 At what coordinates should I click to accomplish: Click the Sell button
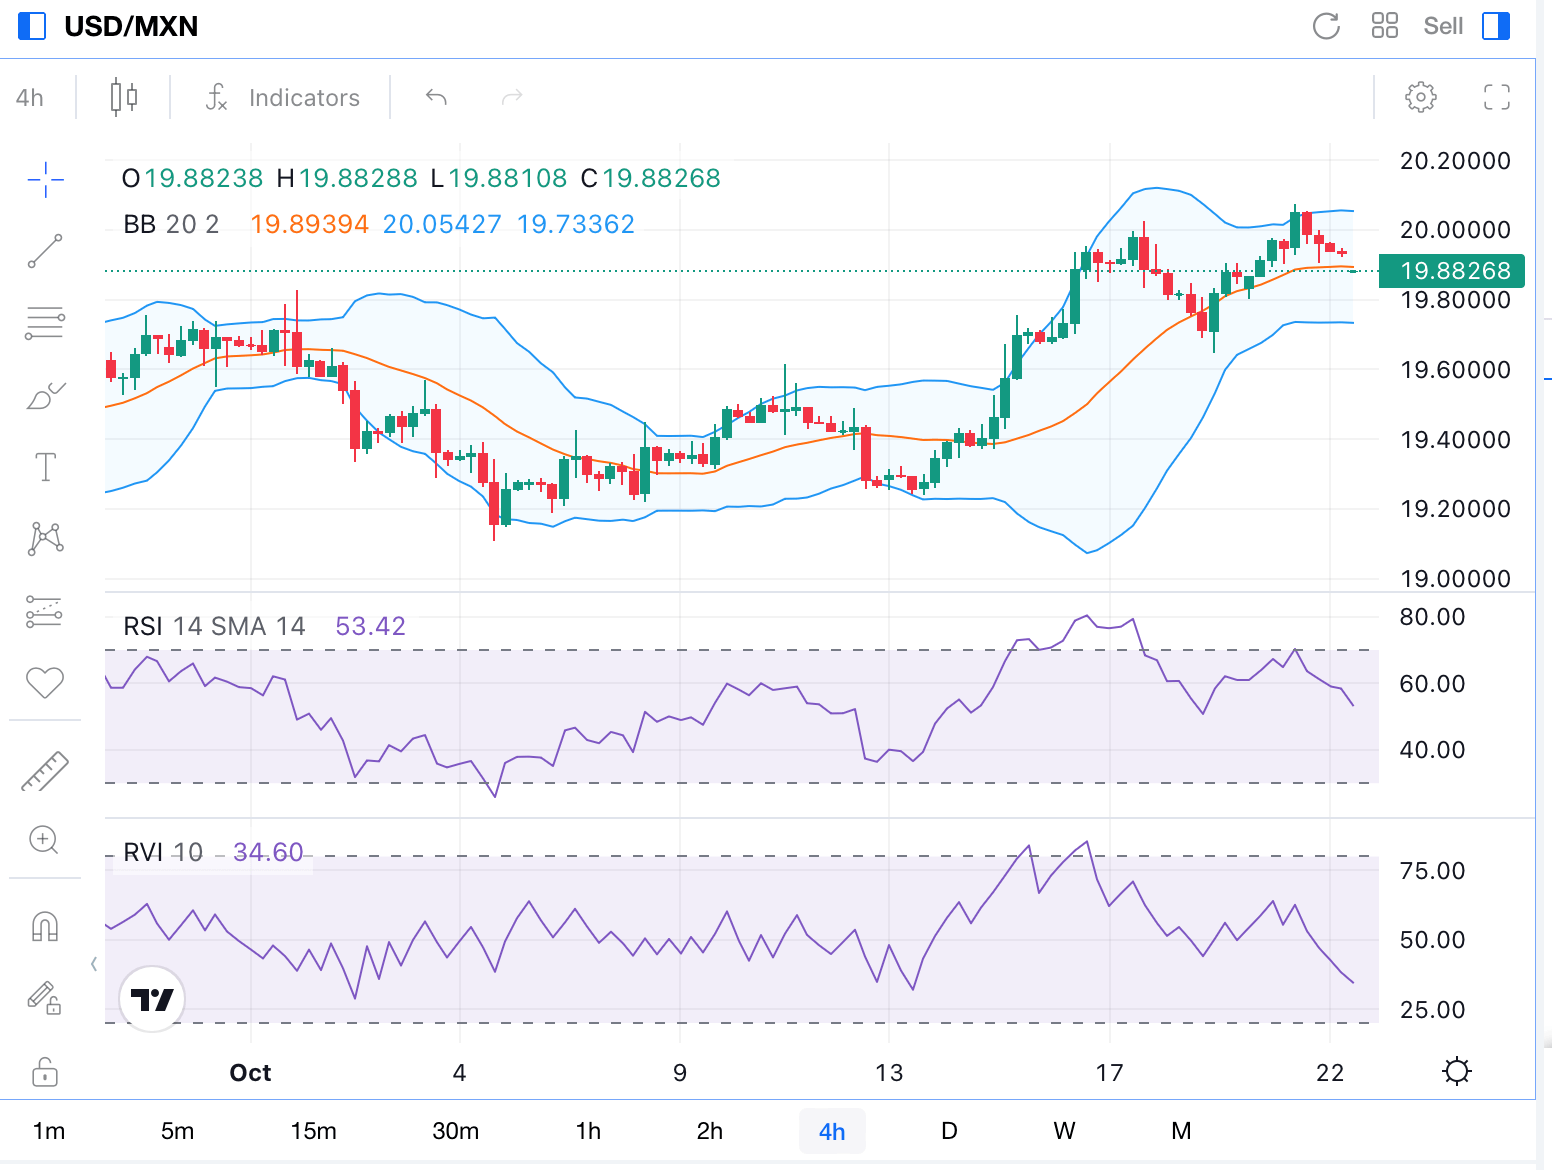(x=1443, y=26)
